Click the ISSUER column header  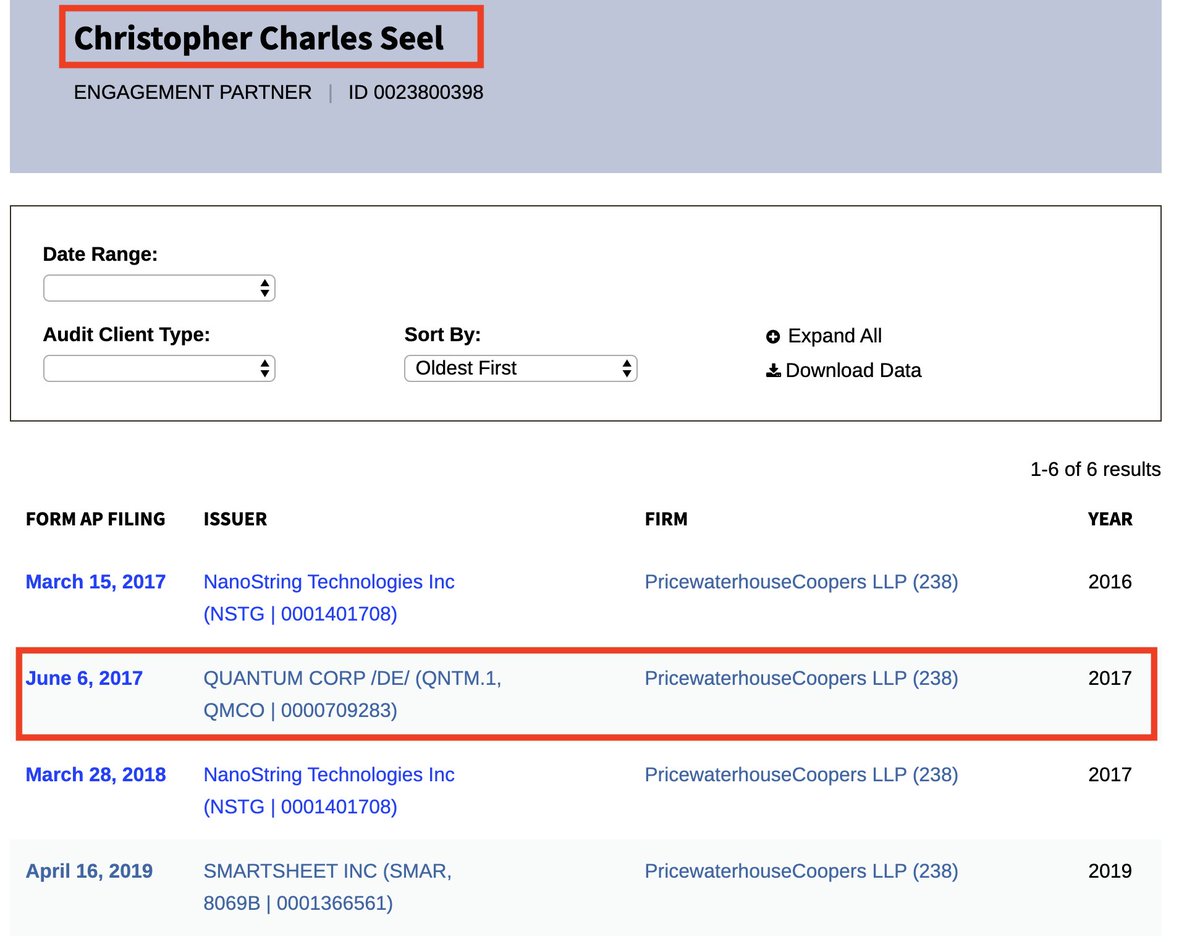coord(235,519)
